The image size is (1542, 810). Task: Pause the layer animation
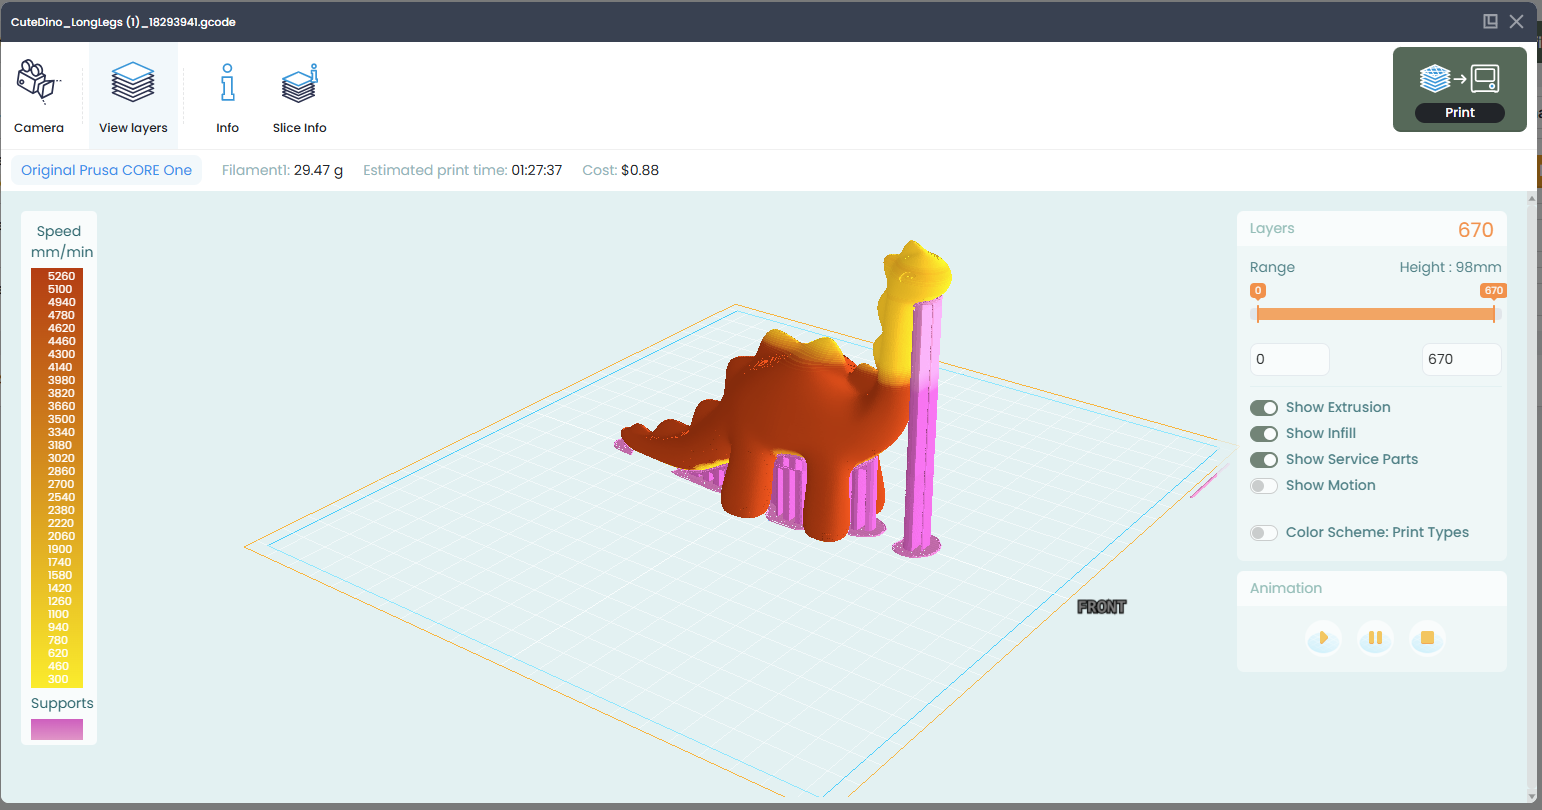tap(1375, 638)
